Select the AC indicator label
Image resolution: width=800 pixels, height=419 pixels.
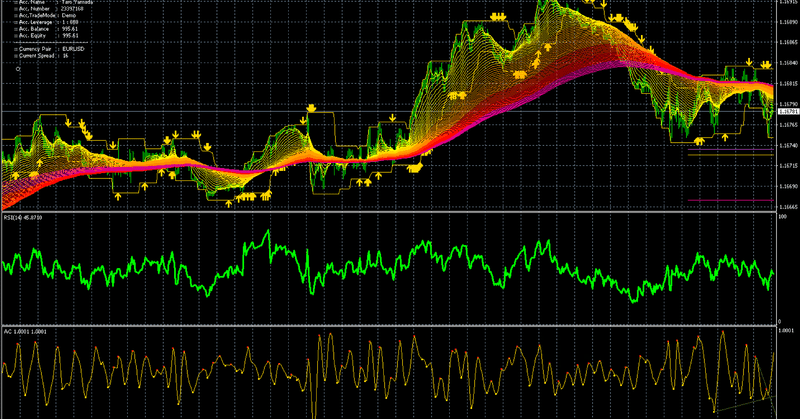[25, 332]
